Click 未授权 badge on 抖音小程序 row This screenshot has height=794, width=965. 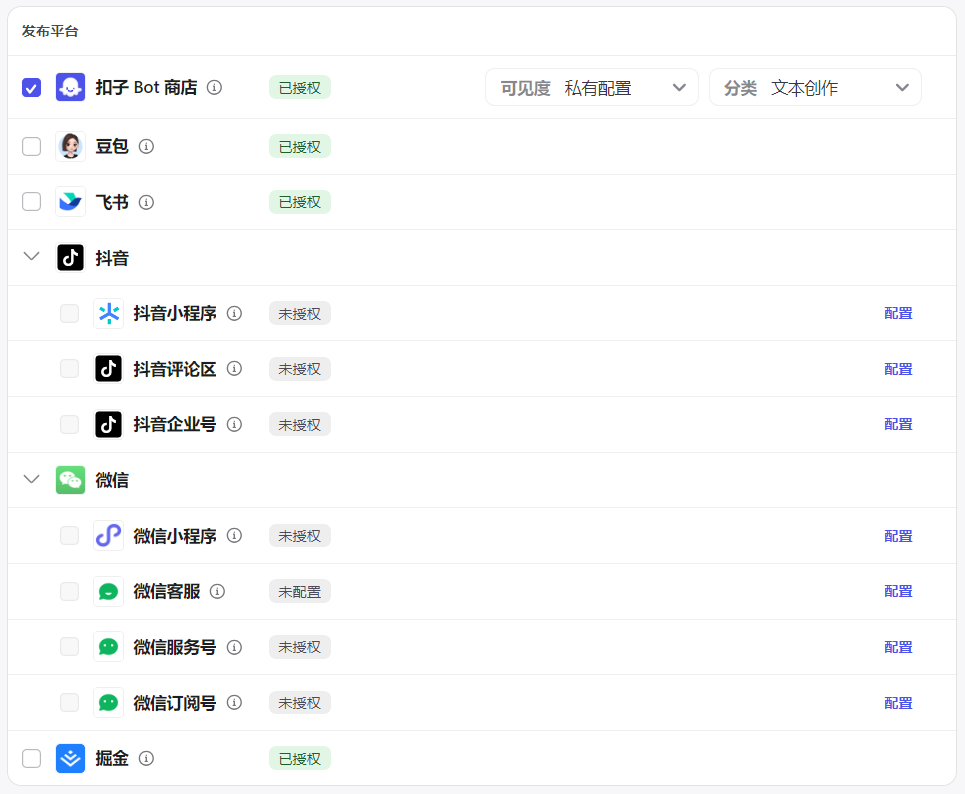coord(300,313)
